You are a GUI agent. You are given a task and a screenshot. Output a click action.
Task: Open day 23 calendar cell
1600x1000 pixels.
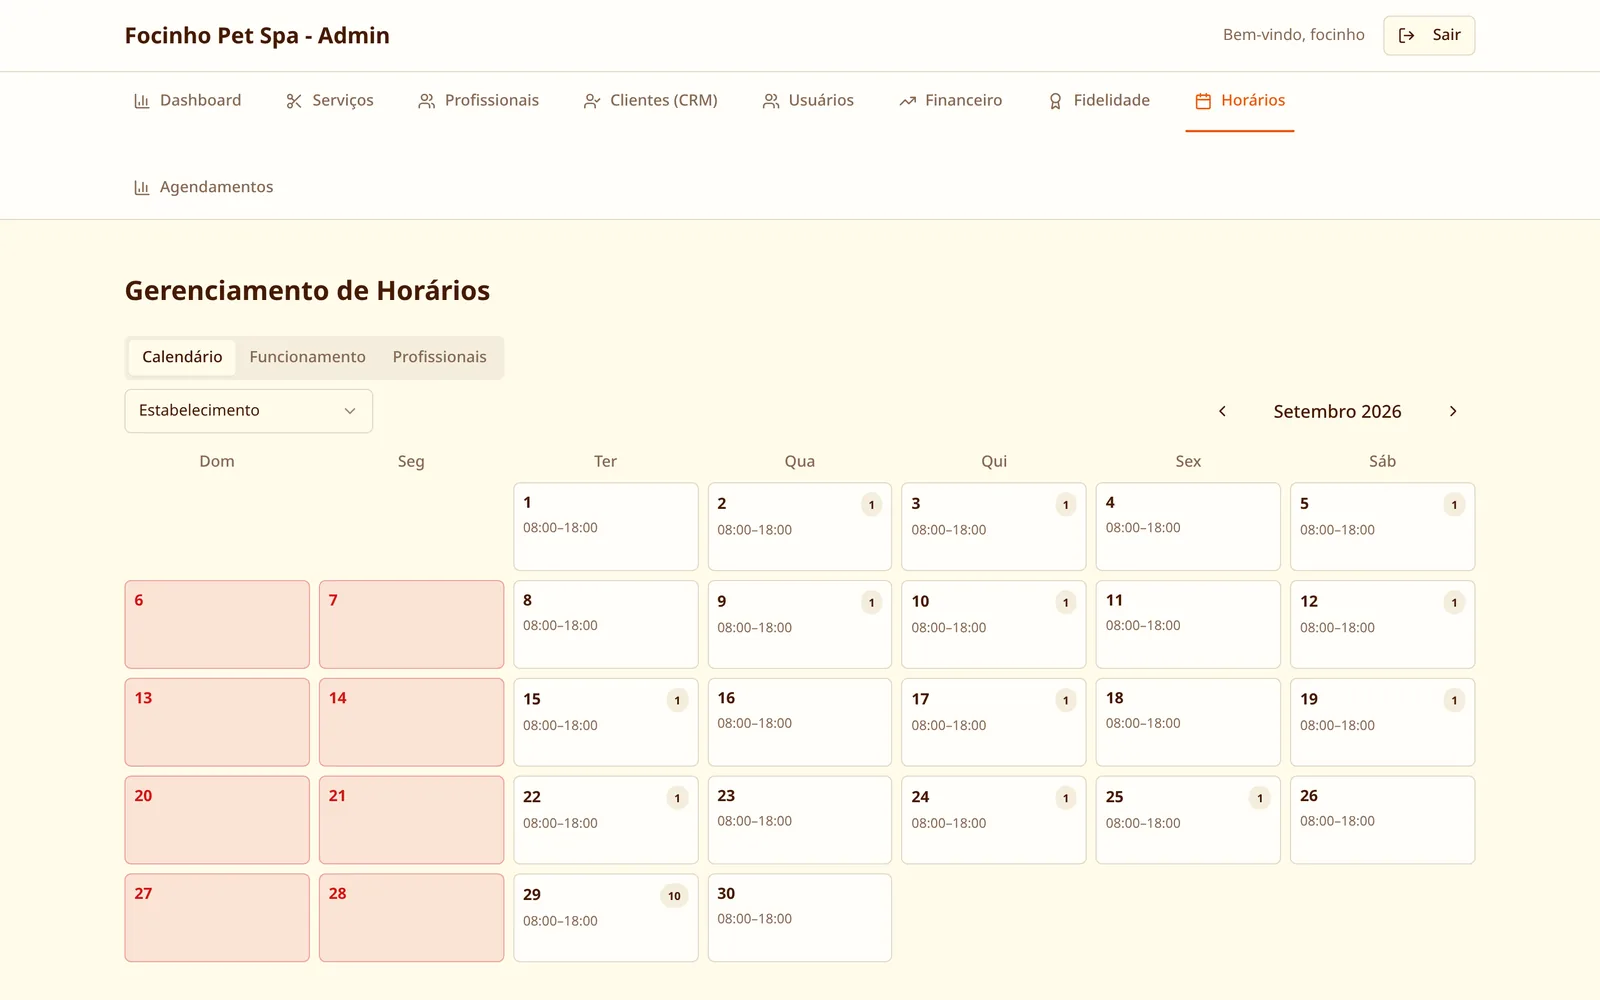coord(800,820)
